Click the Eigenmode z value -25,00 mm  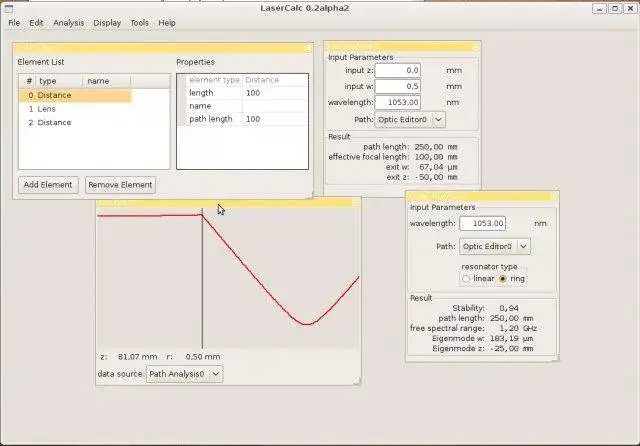pyautogui.click(x=511, y=348)
